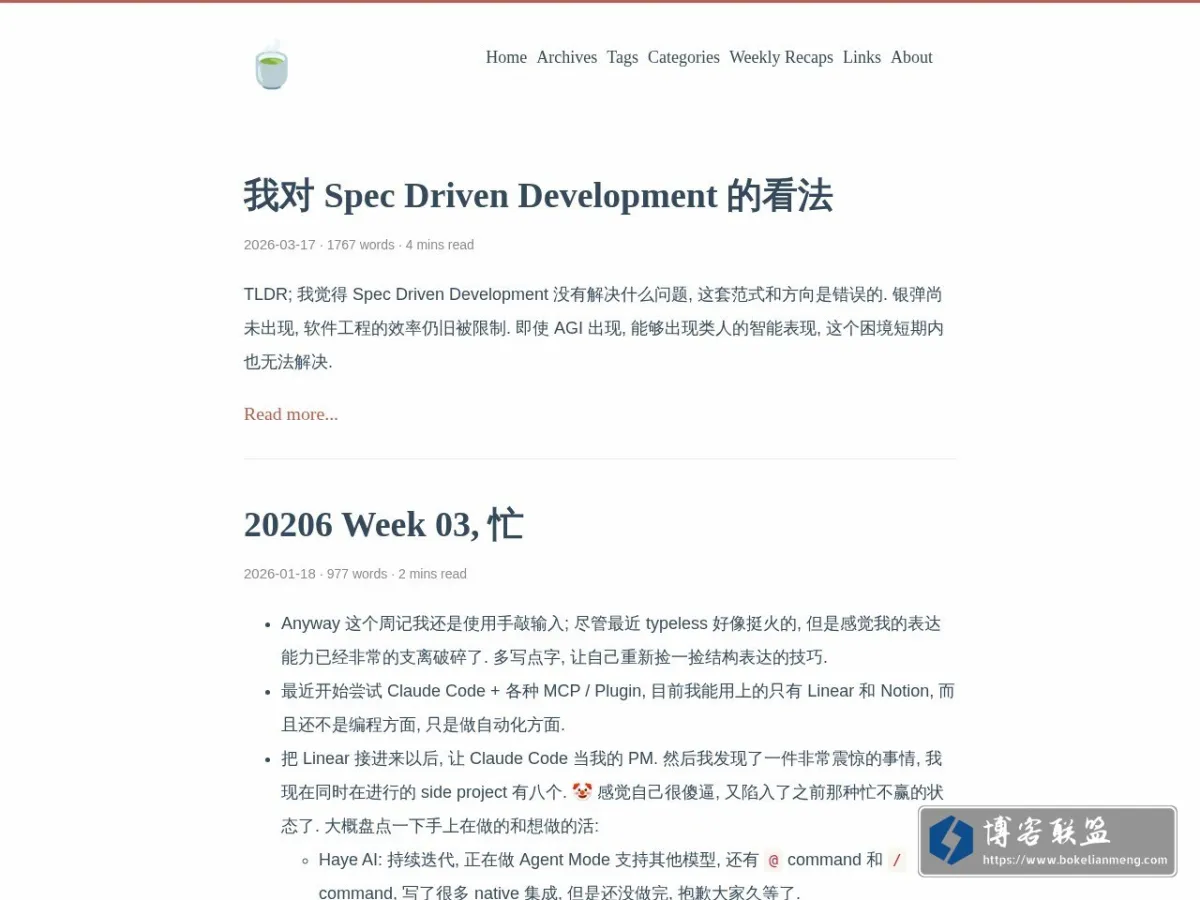This screenshot has width=1200, height=900.
Task: Visit the About page
Action: click(x=912, y=57)
